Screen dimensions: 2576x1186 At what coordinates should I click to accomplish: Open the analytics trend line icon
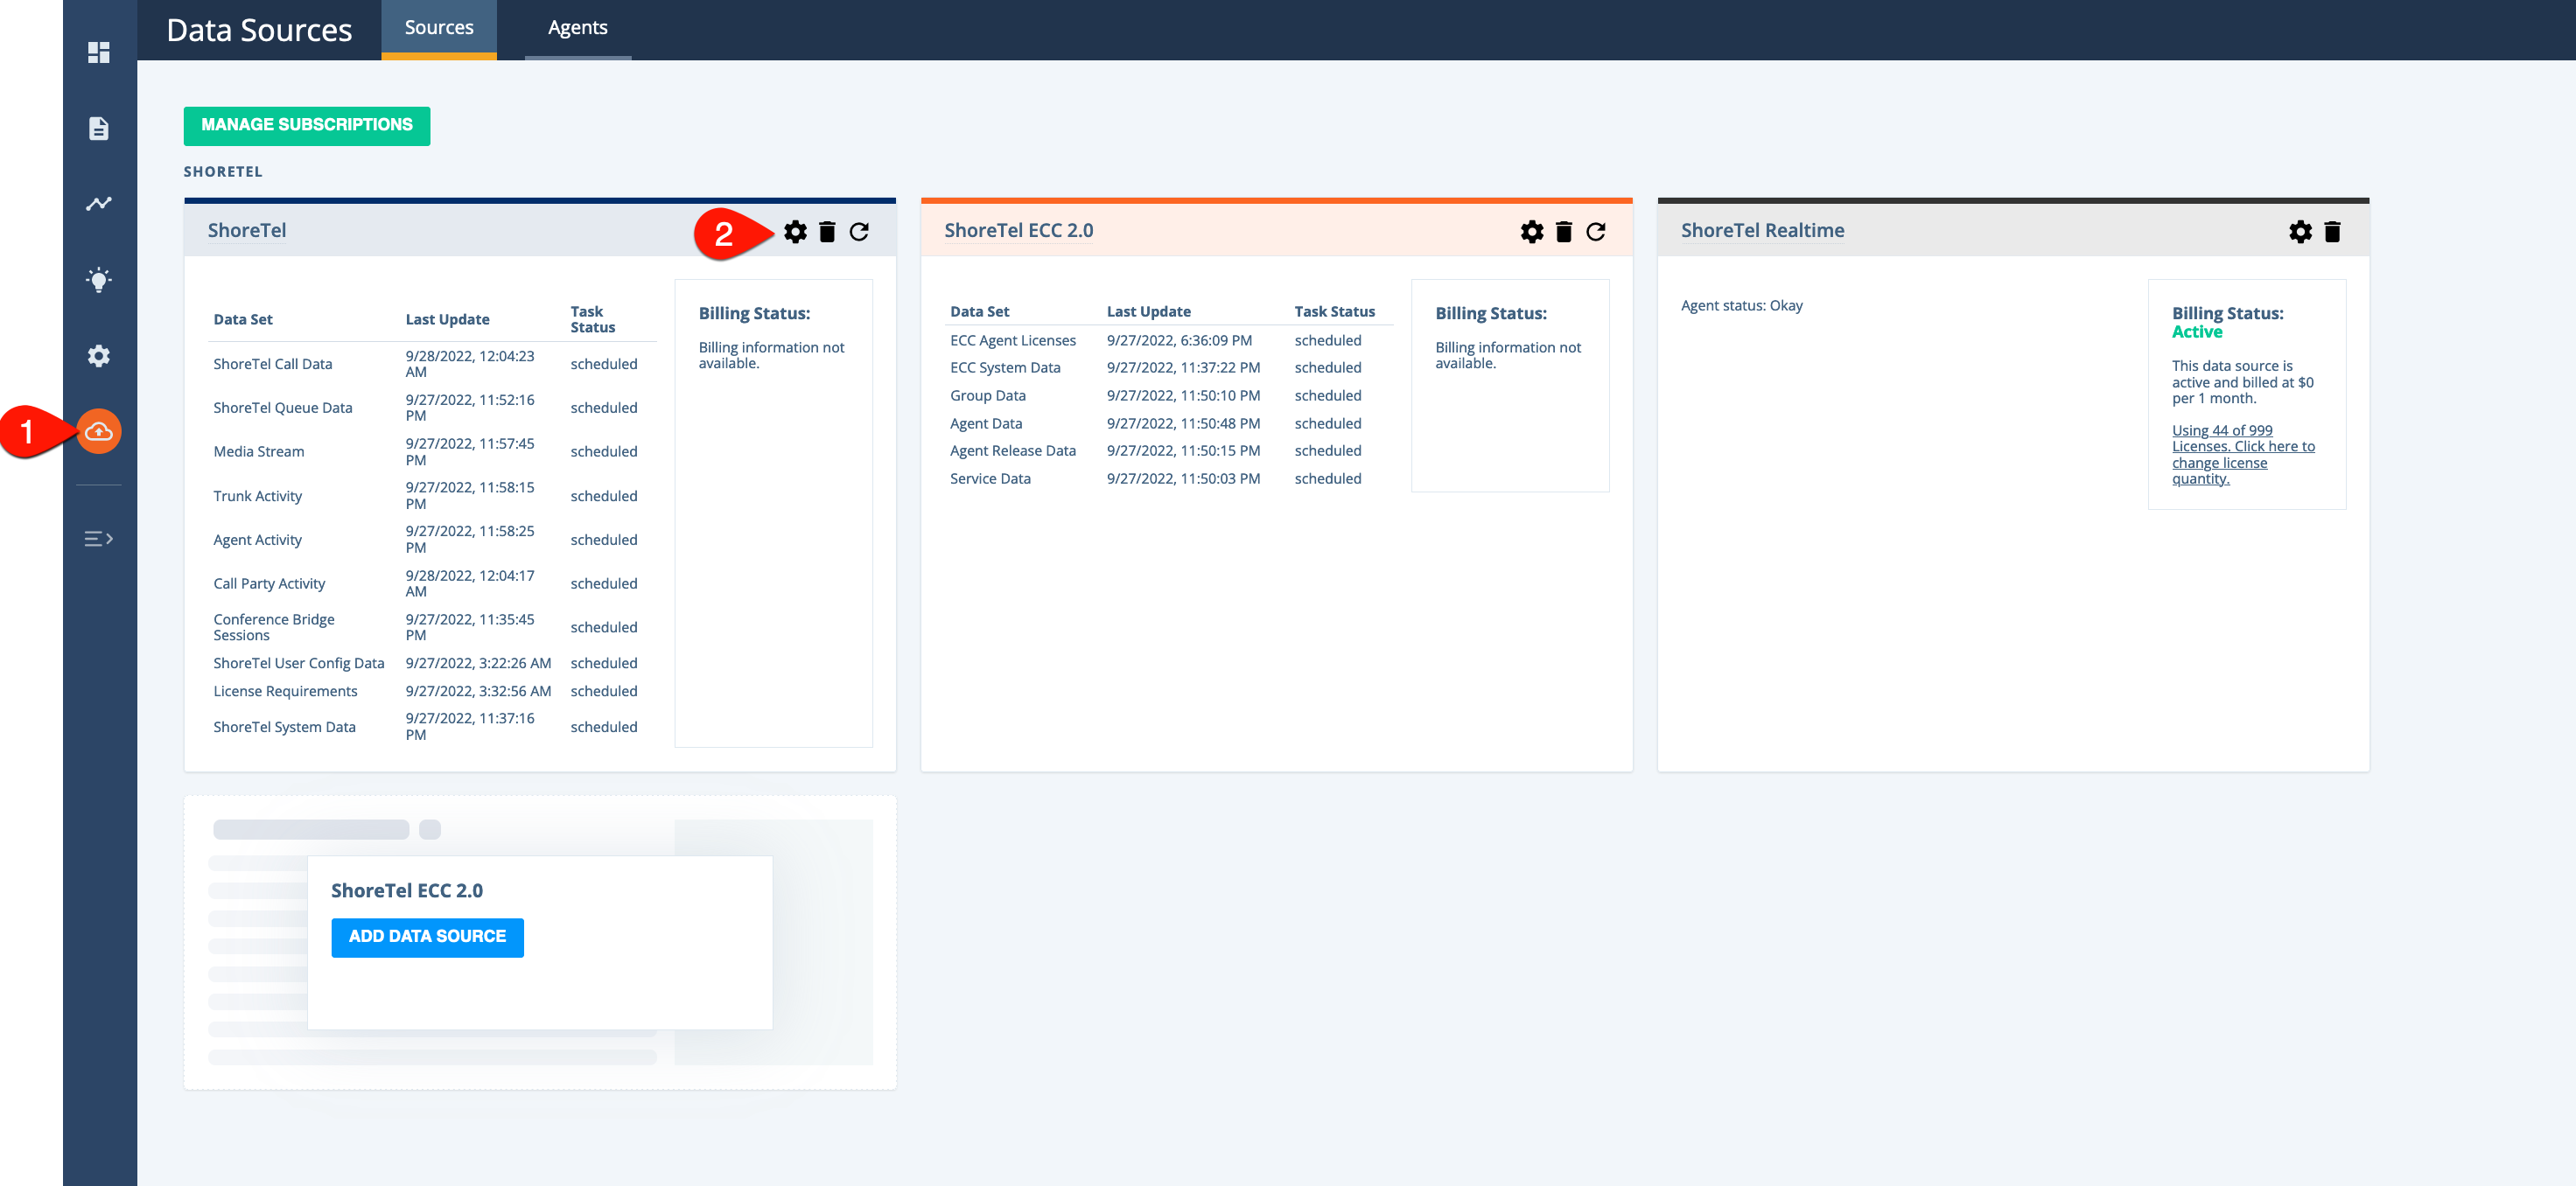point(98,204)
